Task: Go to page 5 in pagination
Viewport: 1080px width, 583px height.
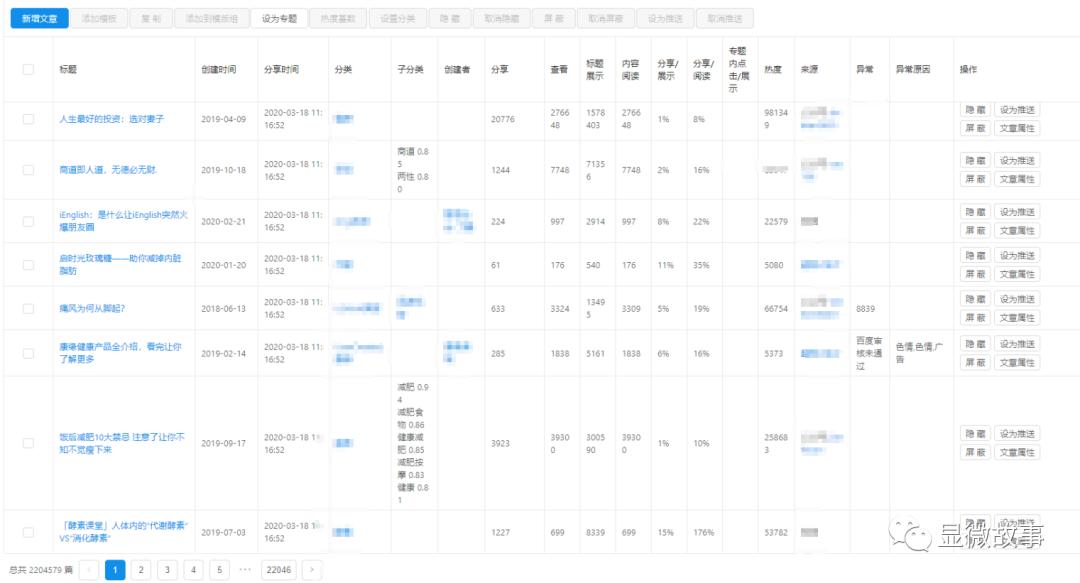Action: [x=220, y=570]
